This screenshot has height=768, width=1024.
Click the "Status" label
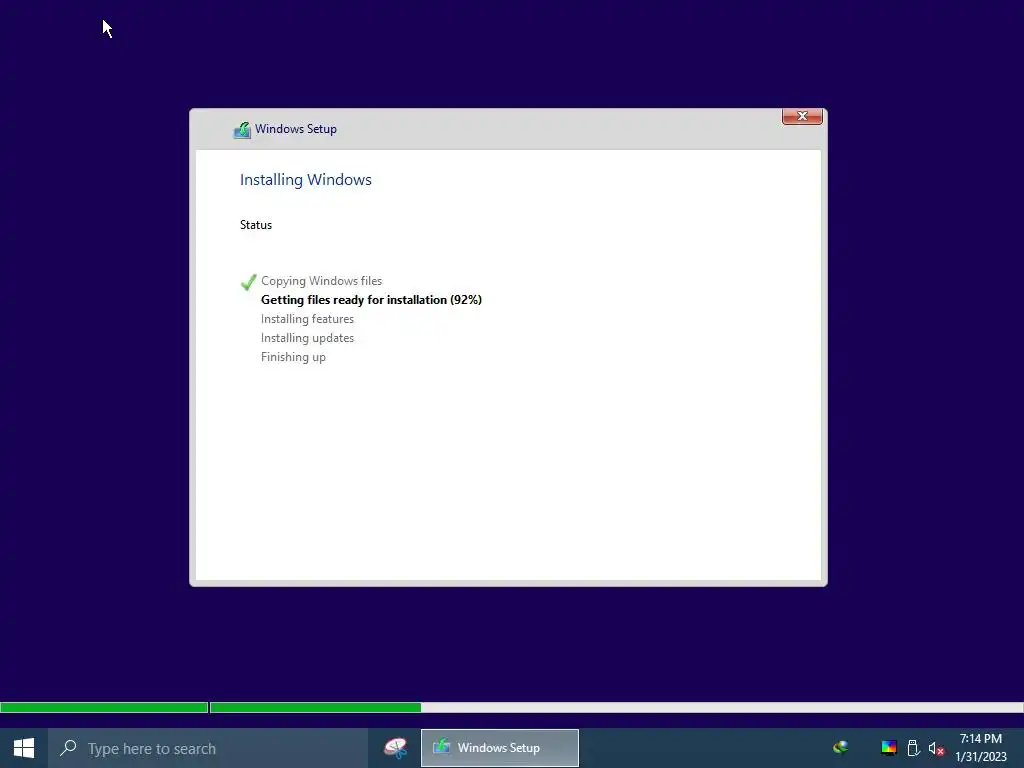click(255, 225)
